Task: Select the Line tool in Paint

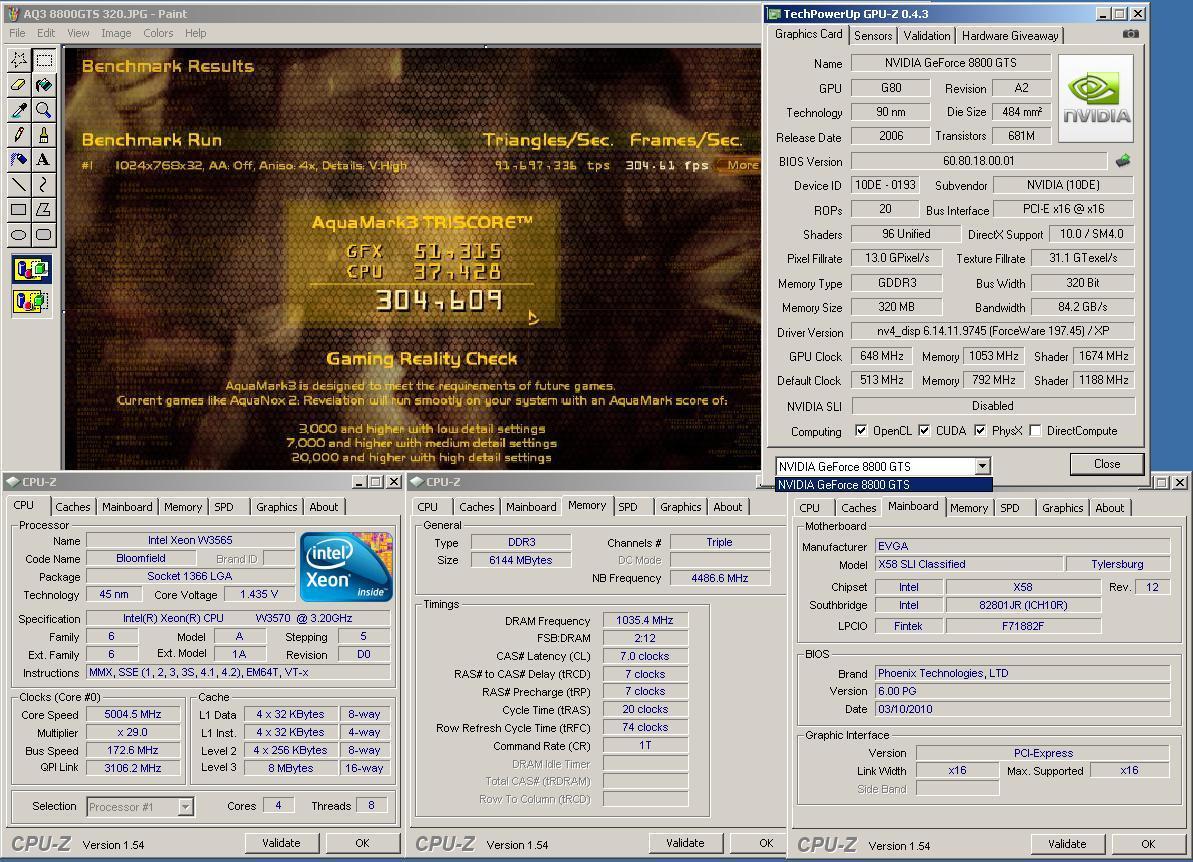Action: (x=19, y=185)
